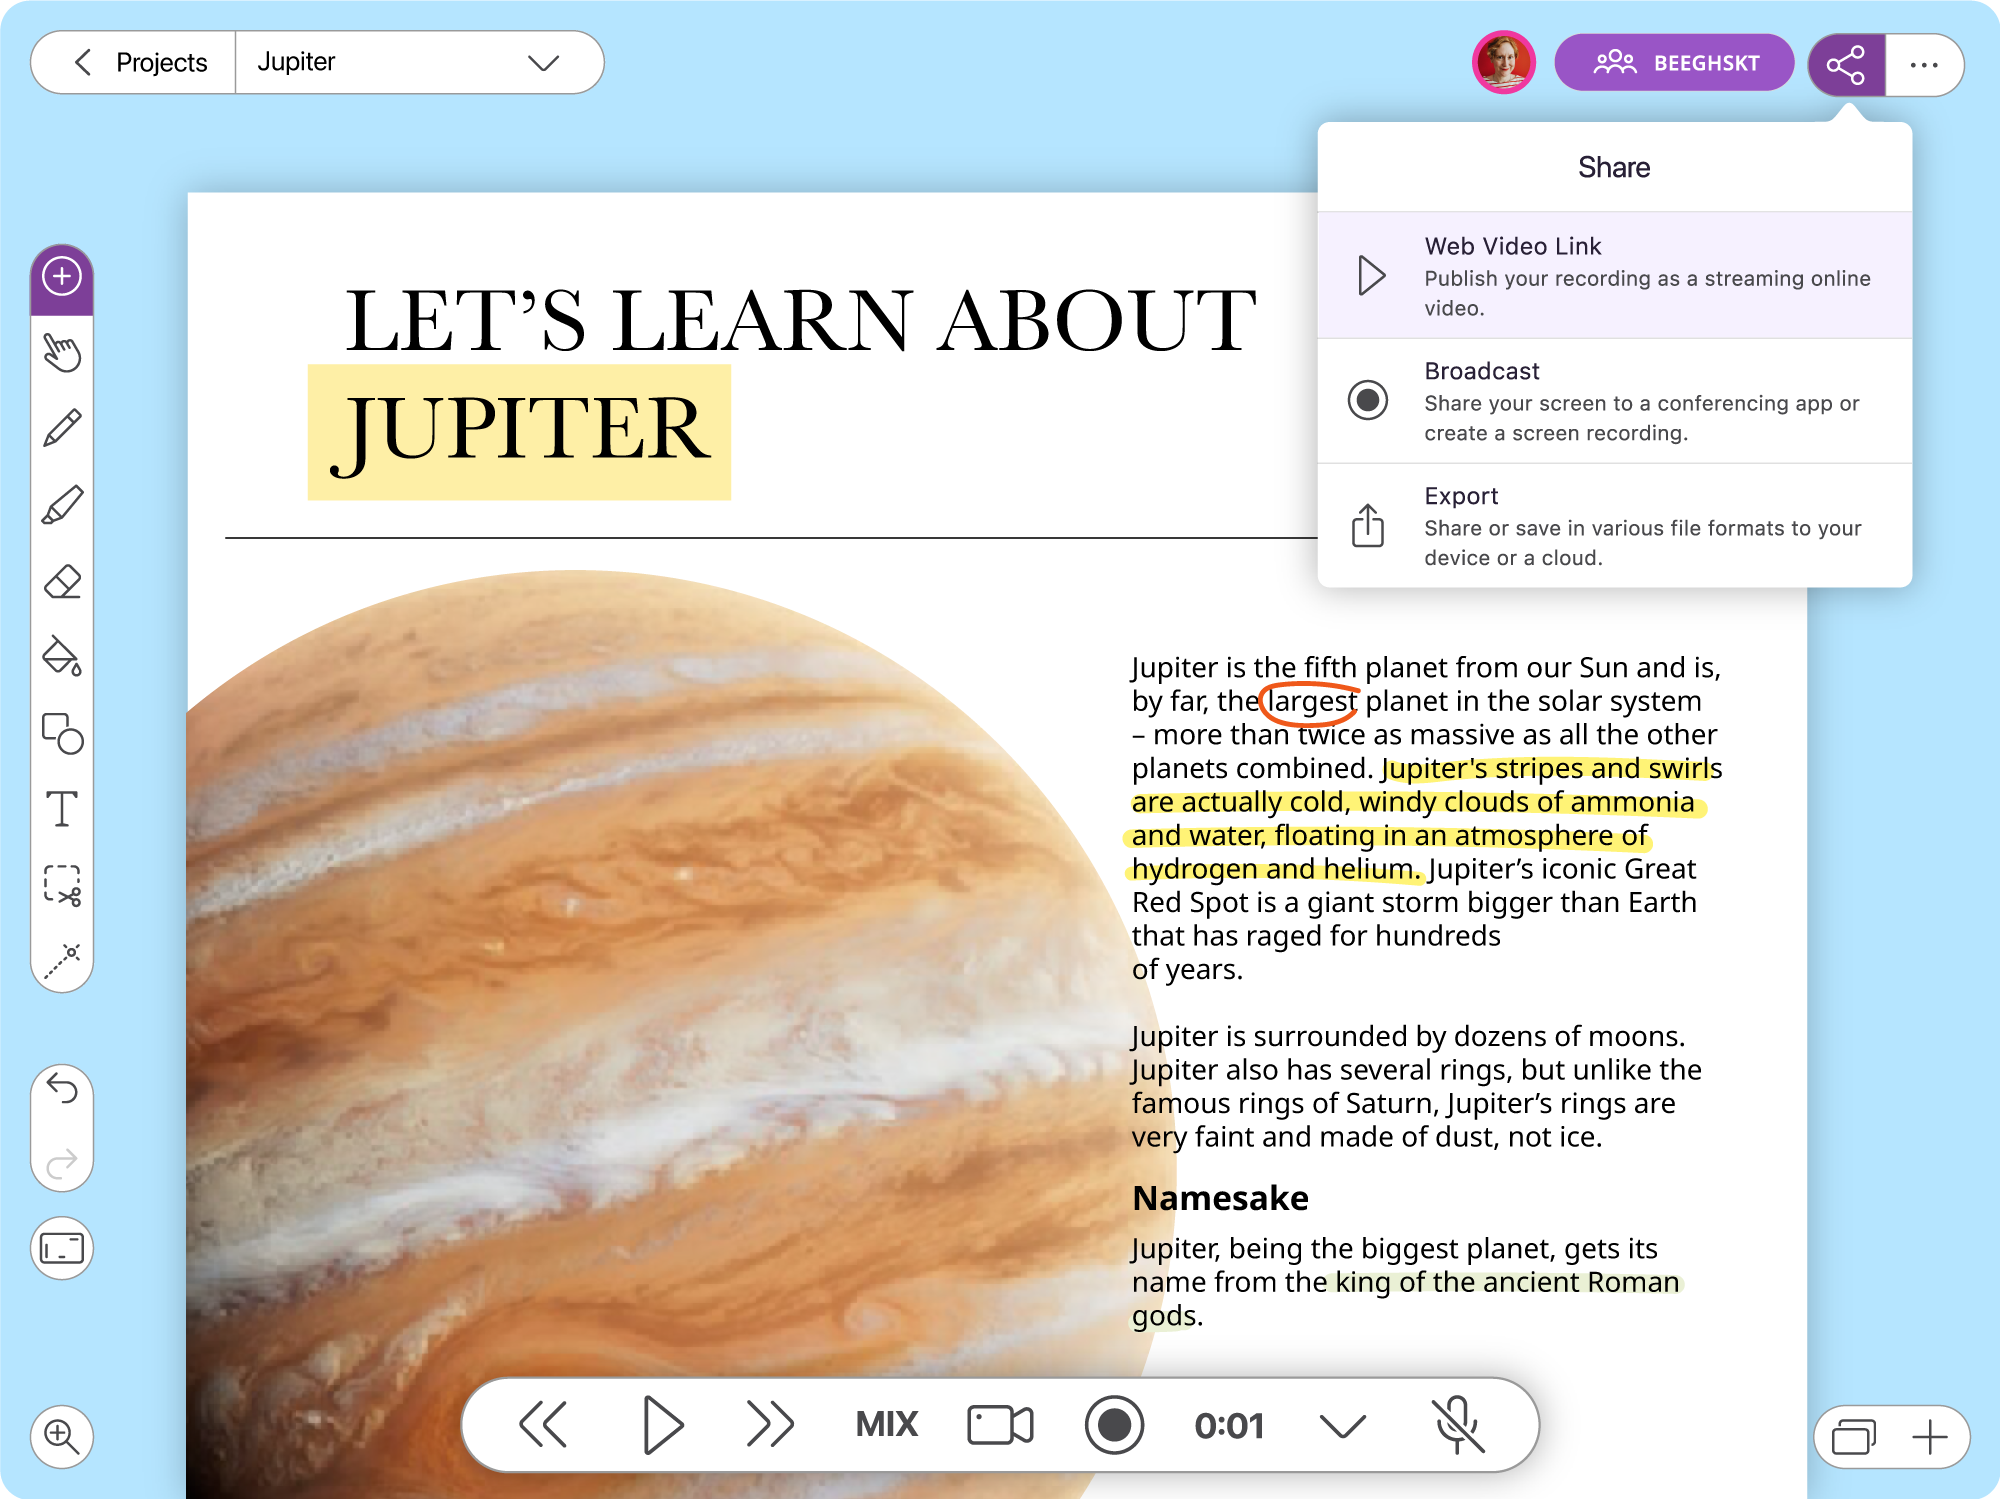Select the hand pointer tool
The height and width of the screenshot is (1499, 2000).
62,353
